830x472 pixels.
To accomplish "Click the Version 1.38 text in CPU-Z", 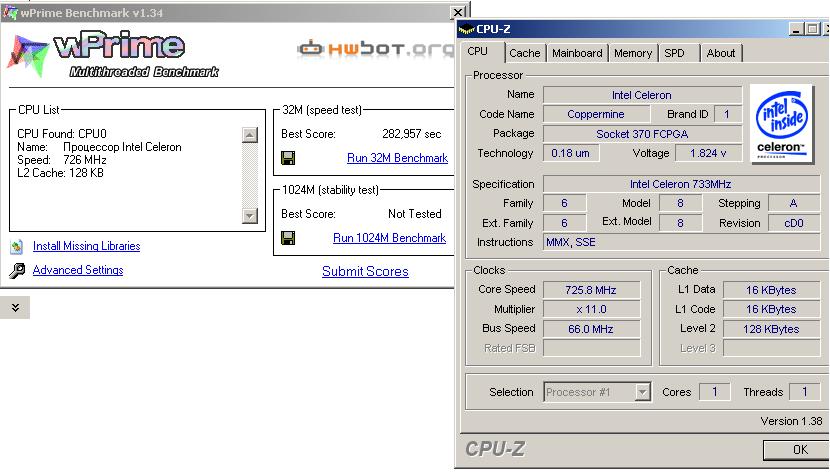I will [x=791, y=421].
